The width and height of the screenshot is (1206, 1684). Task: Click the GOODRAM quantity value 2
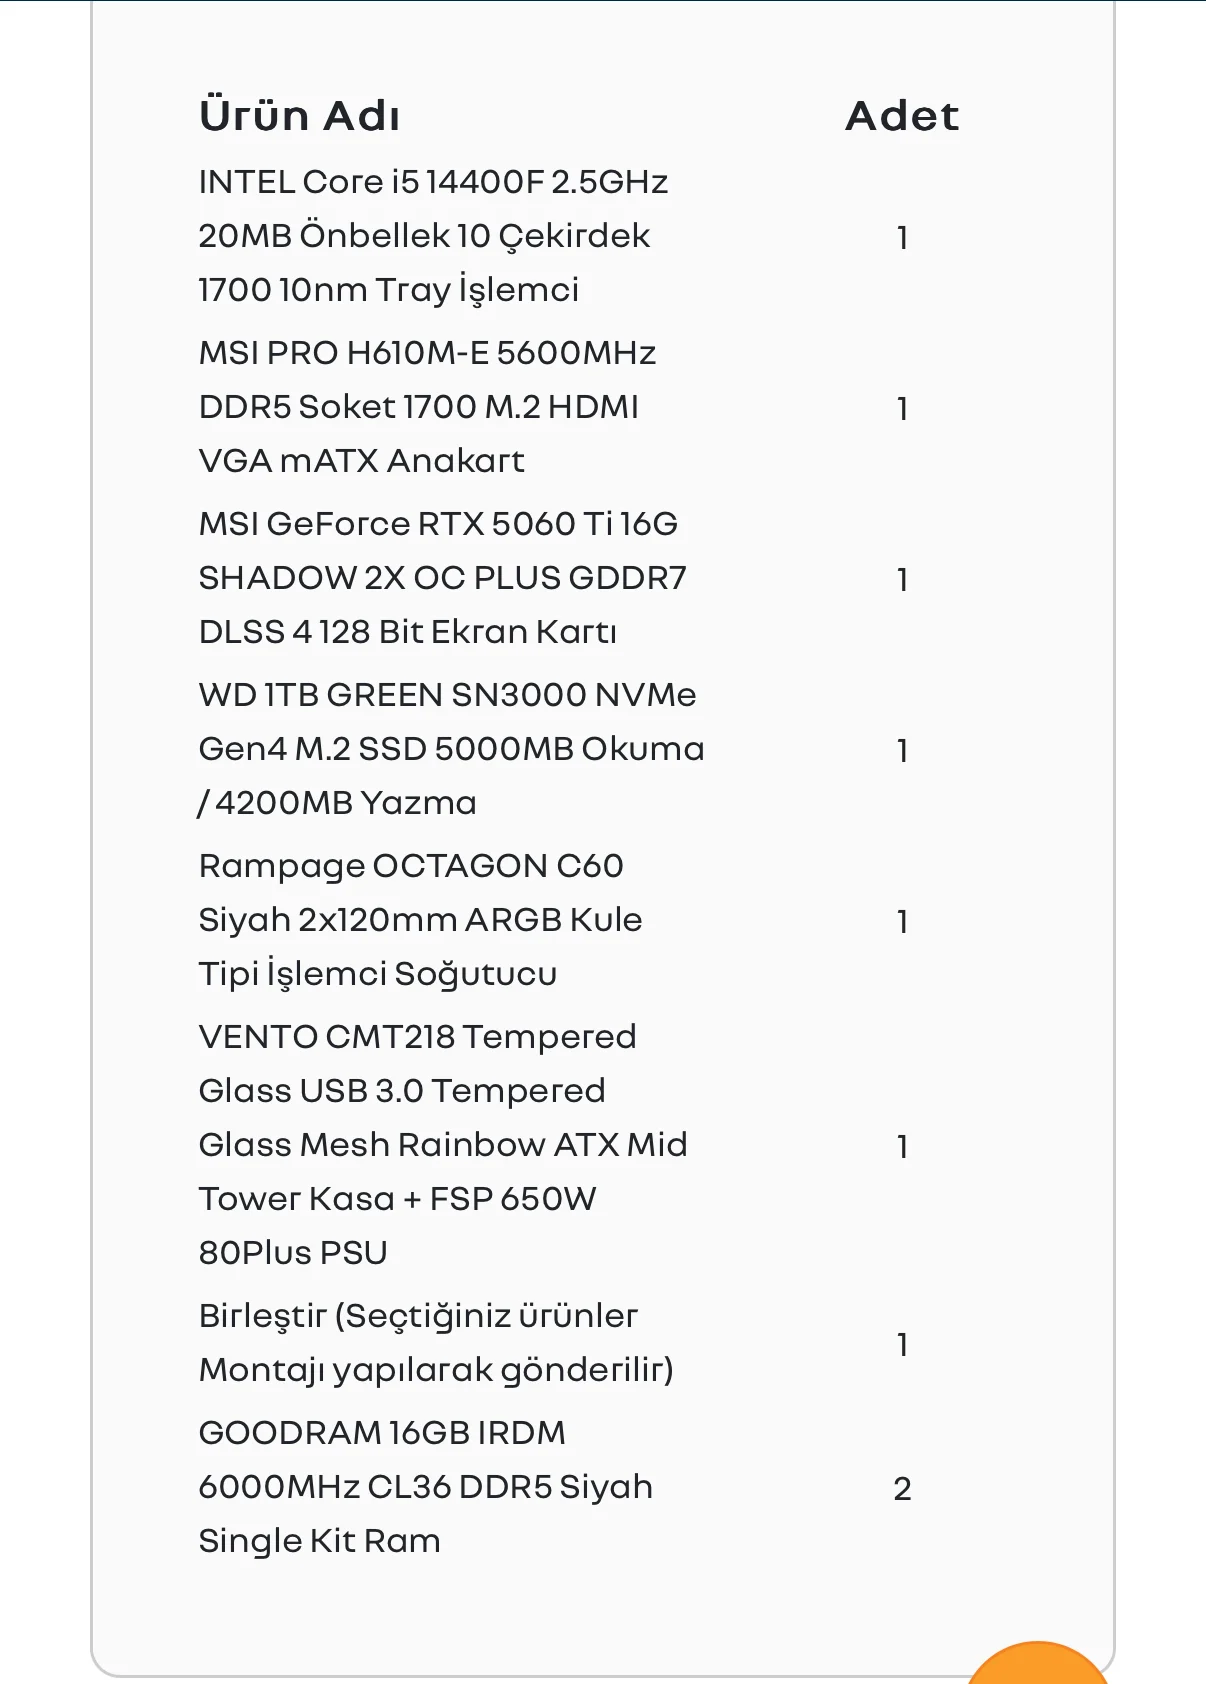[902, 1489]
